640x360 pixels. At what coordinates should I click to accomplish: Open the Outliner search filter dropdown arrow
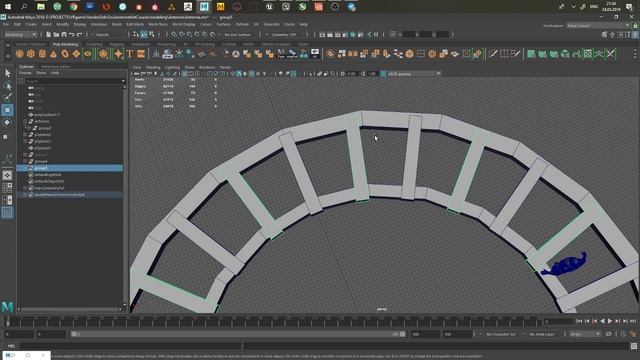tap(123, 81)
